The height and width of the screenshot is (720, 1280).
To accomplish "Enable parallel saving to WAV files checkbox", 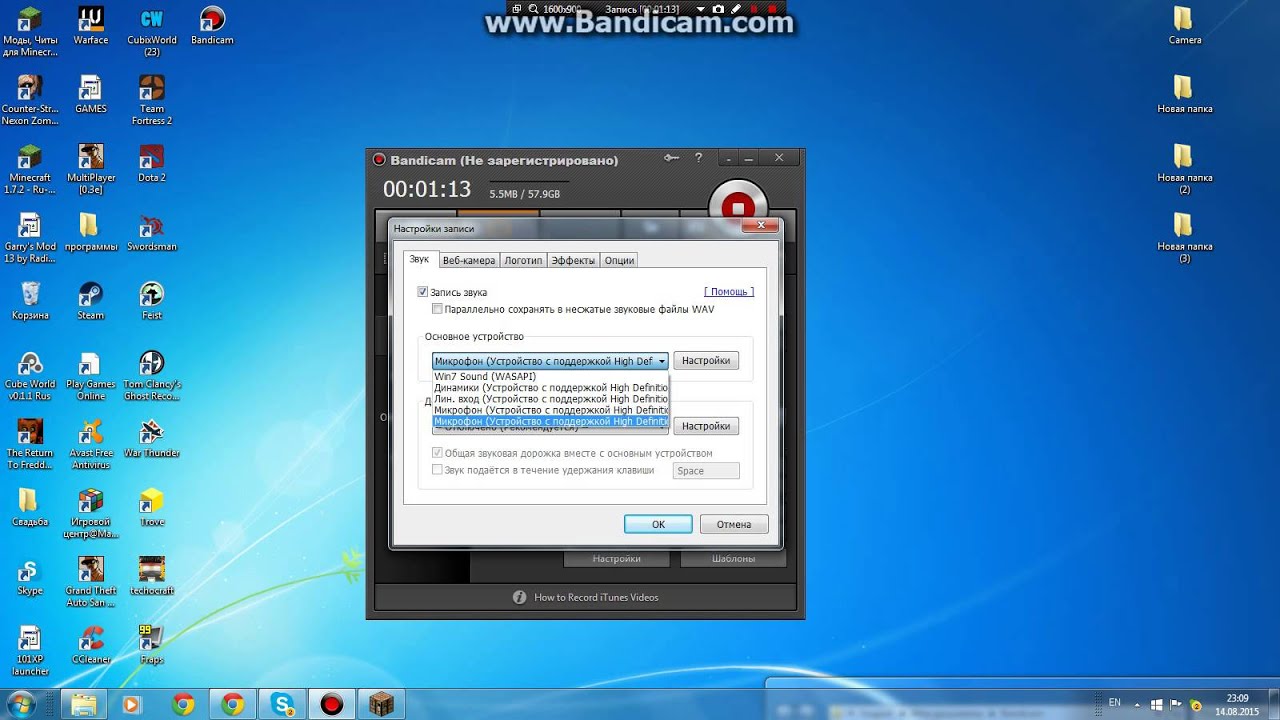I will point(437,309).
